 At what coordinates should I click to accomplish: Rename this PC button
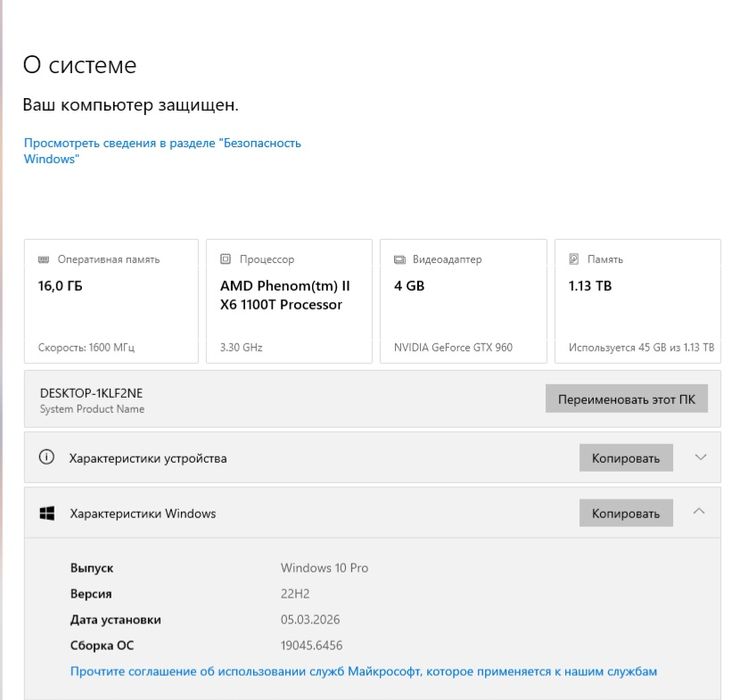pyautogui.click(x=626, y=398)
